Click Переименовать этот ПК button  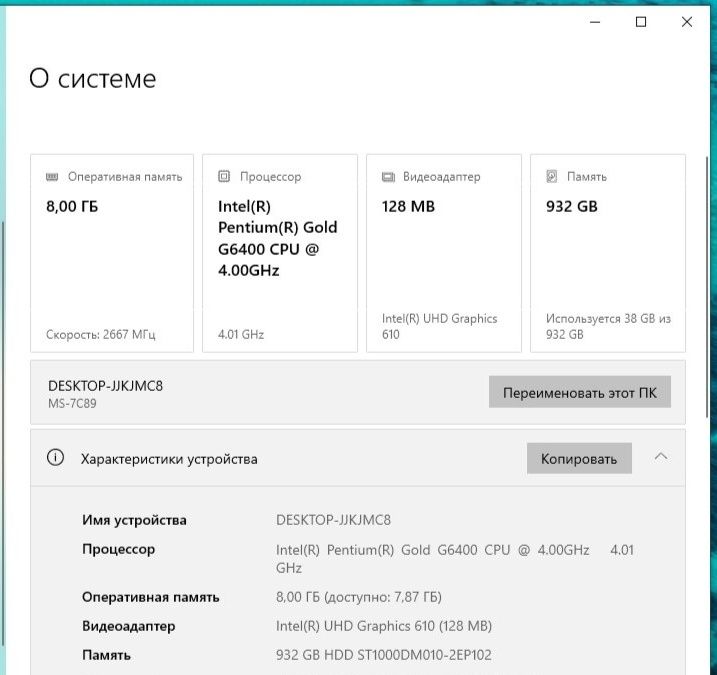pos(580,392)
